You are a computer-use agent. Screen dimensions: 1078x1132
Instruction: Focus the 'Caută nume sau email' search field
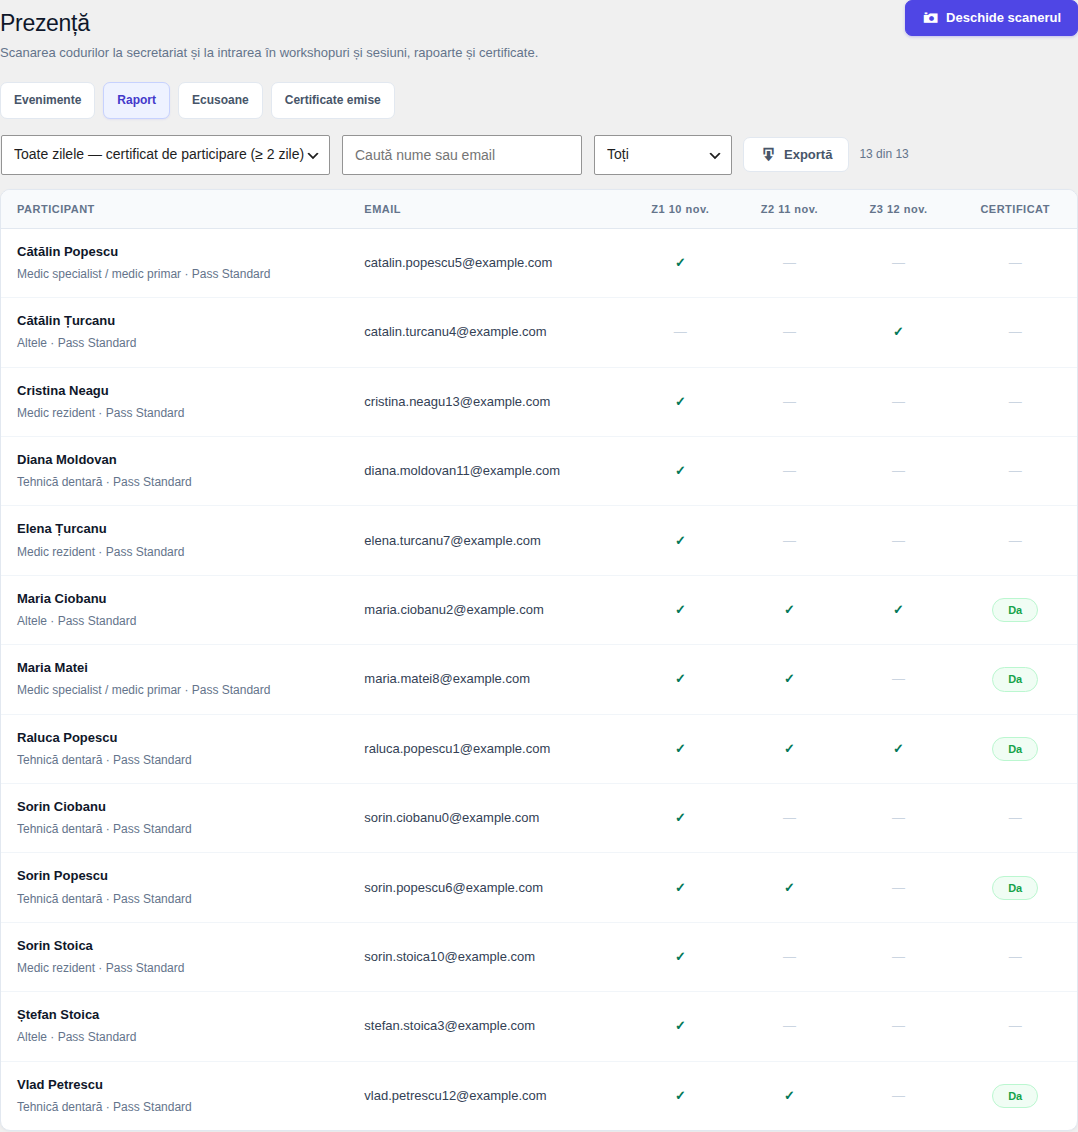[461, 154]
